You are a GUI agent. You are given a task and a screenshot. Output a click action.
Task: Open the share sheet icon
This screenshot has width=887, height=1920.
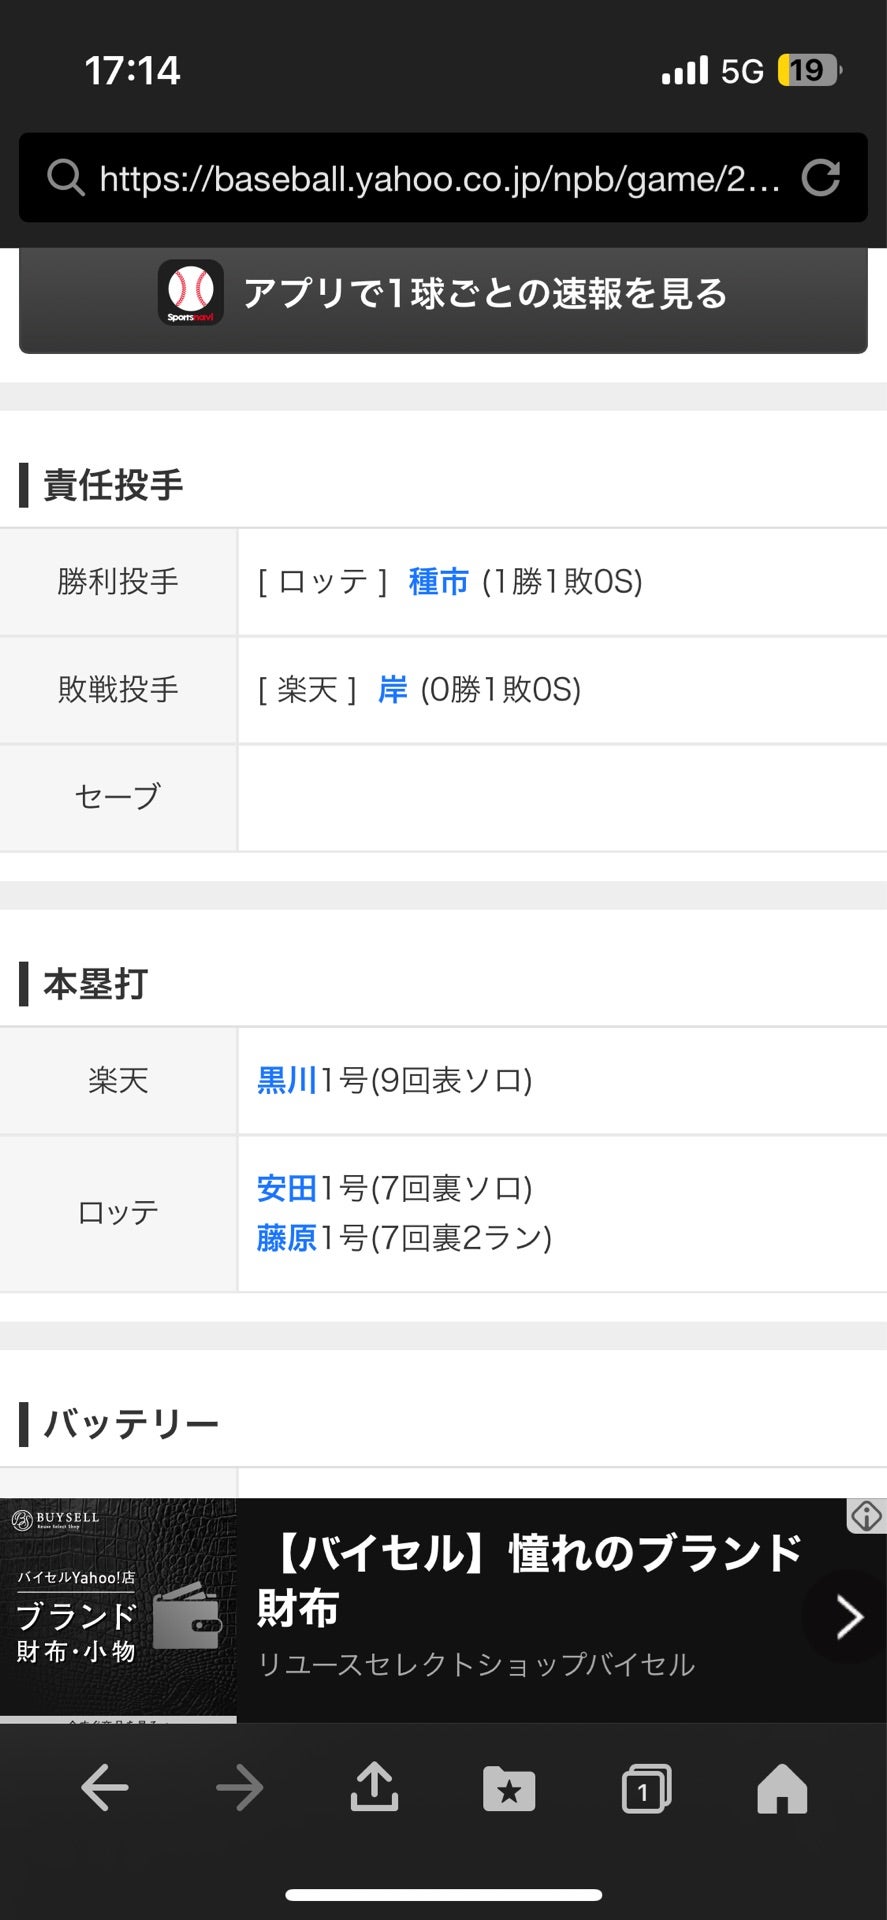pyautogui.click(x=374, y=1787)
